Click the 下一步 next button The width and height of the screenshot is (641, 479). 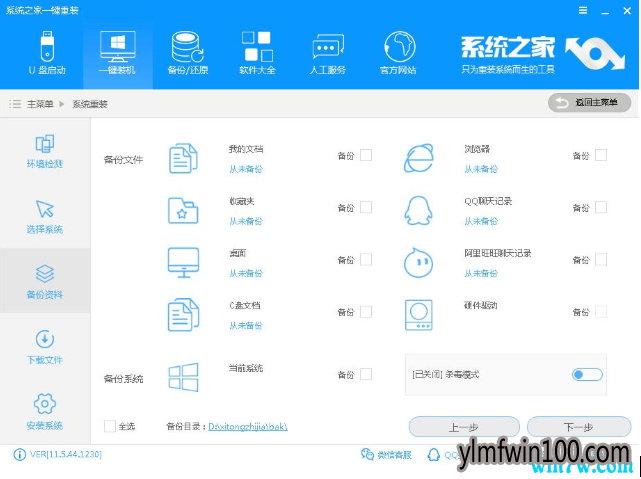point(579,427)
